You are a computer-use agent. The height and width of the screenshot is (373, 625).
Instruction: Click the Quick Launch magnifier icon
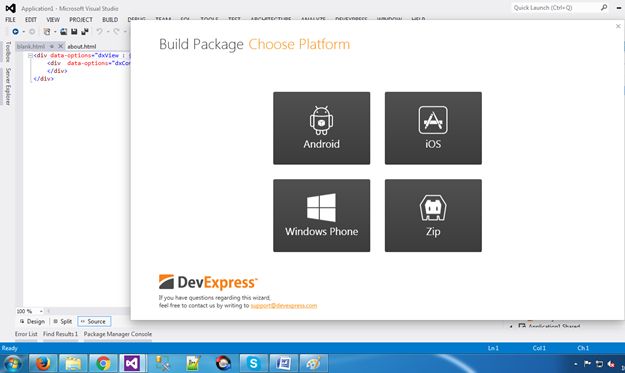point(604,8)
